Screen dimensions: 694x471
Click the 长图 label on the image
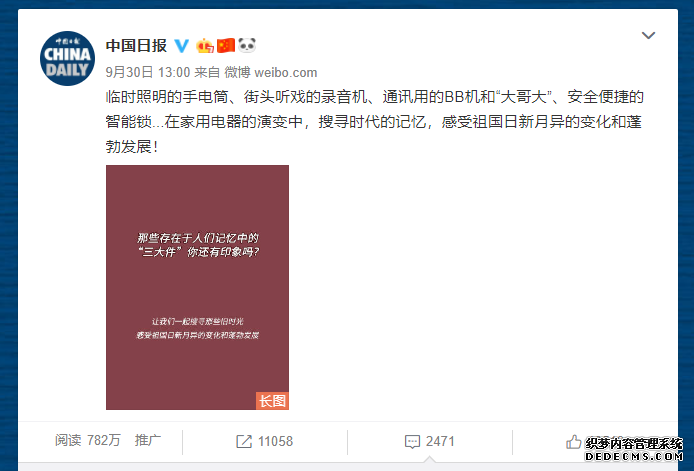(x=272, y=401)
